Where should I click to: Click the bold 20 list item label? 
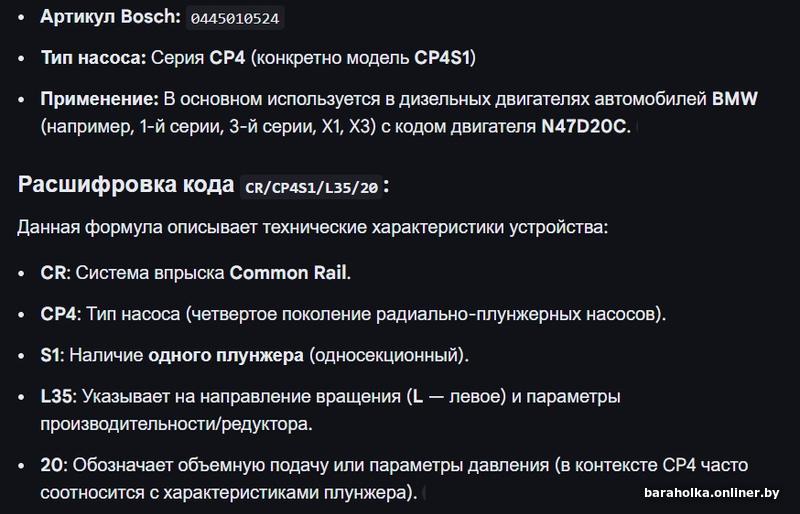[x=53, y=466]
